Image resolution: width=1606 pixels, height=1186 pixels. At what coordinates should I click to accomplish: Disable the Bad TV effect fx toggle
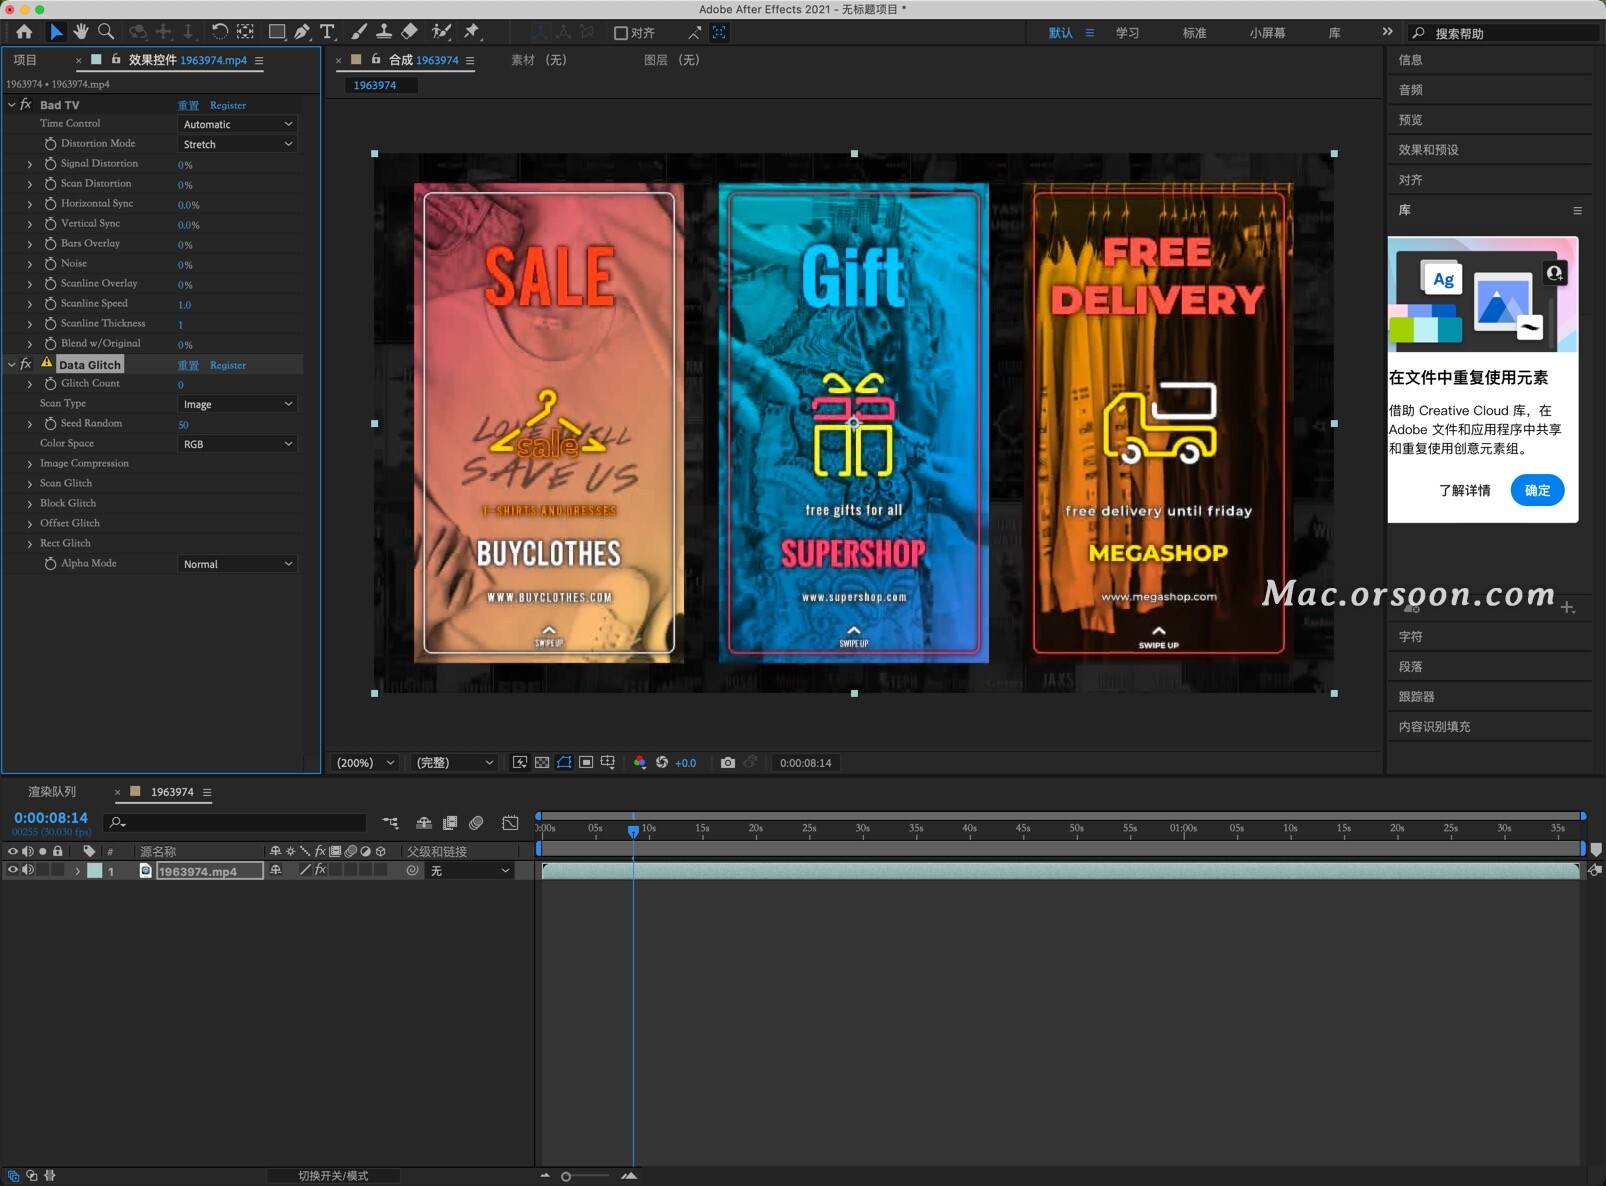[26, 105]
